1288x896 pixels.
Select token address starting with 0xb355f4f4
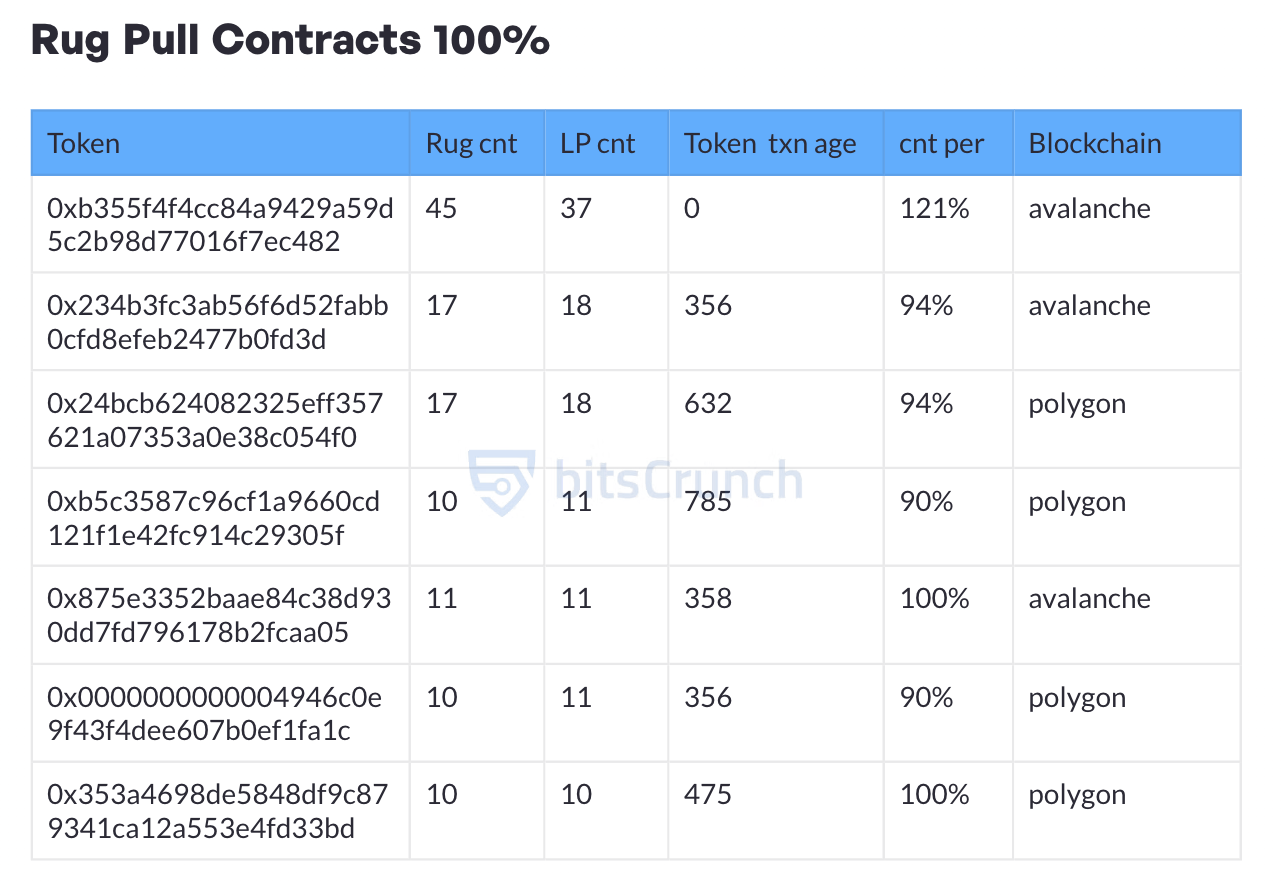click(x=220, y=225)
